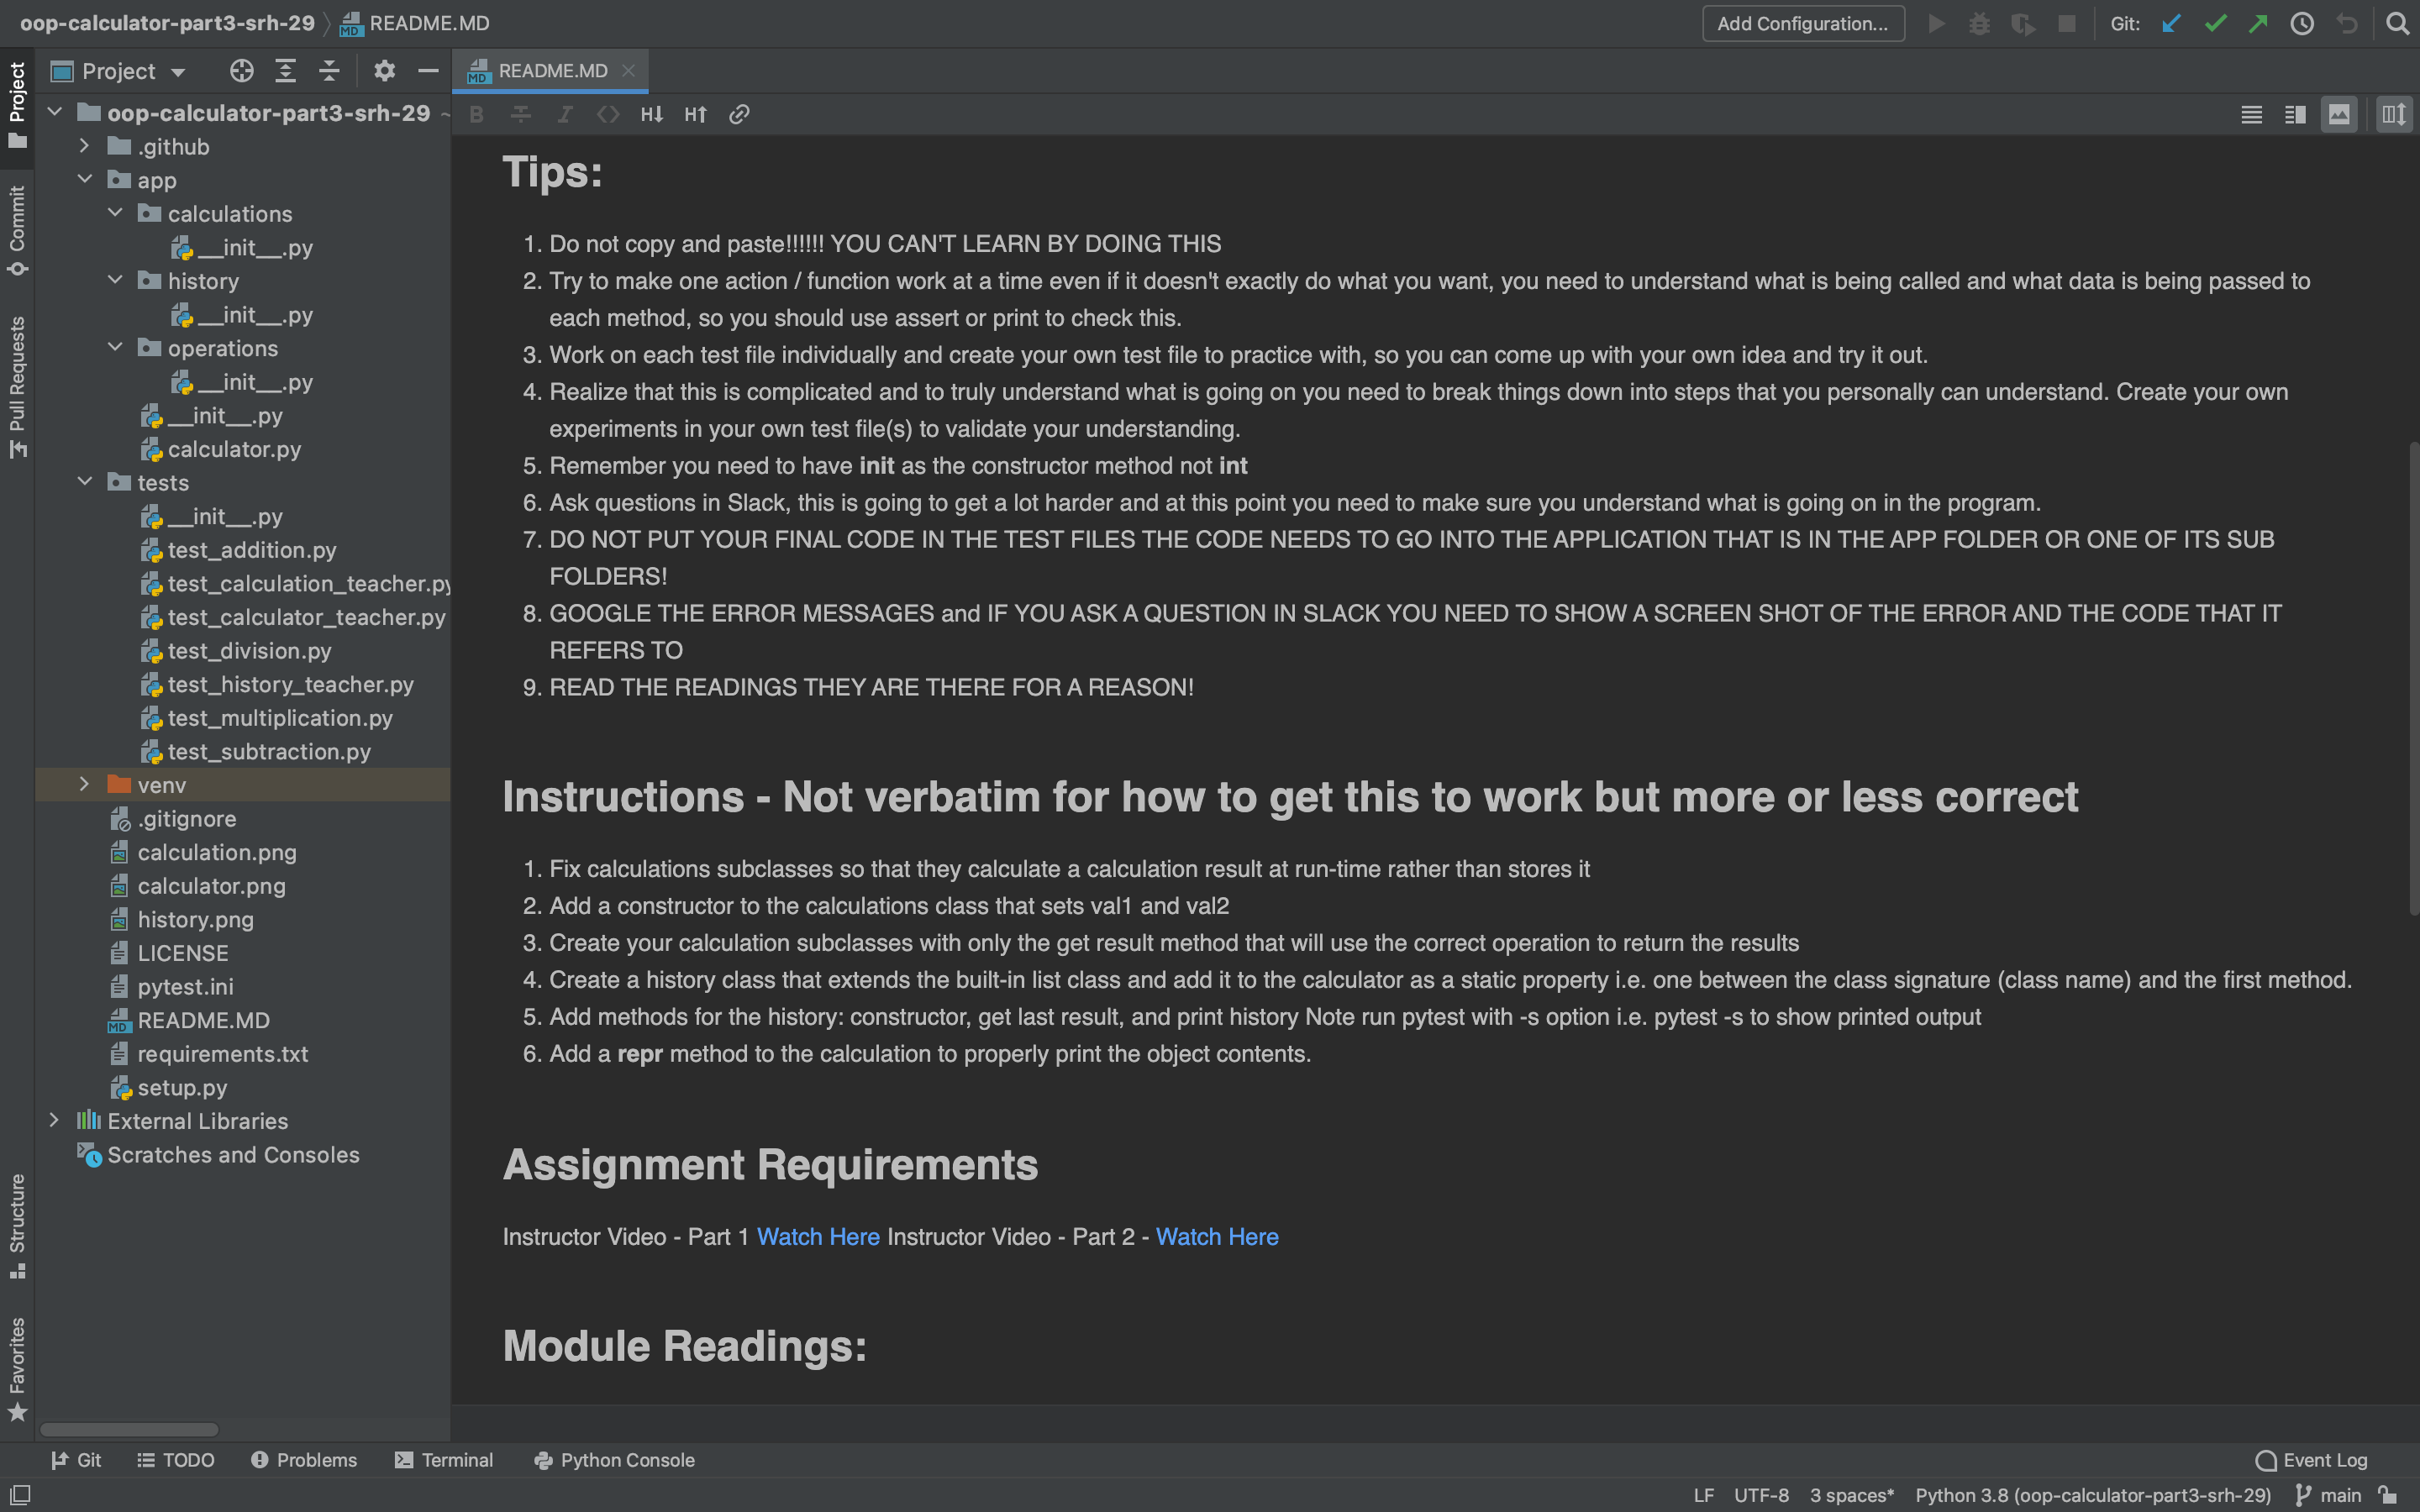Click the create link toolbar icon
Image resolution: width=2420 pixels, height=1512 pixels.
pyautogui.click(x=739, y=114)
